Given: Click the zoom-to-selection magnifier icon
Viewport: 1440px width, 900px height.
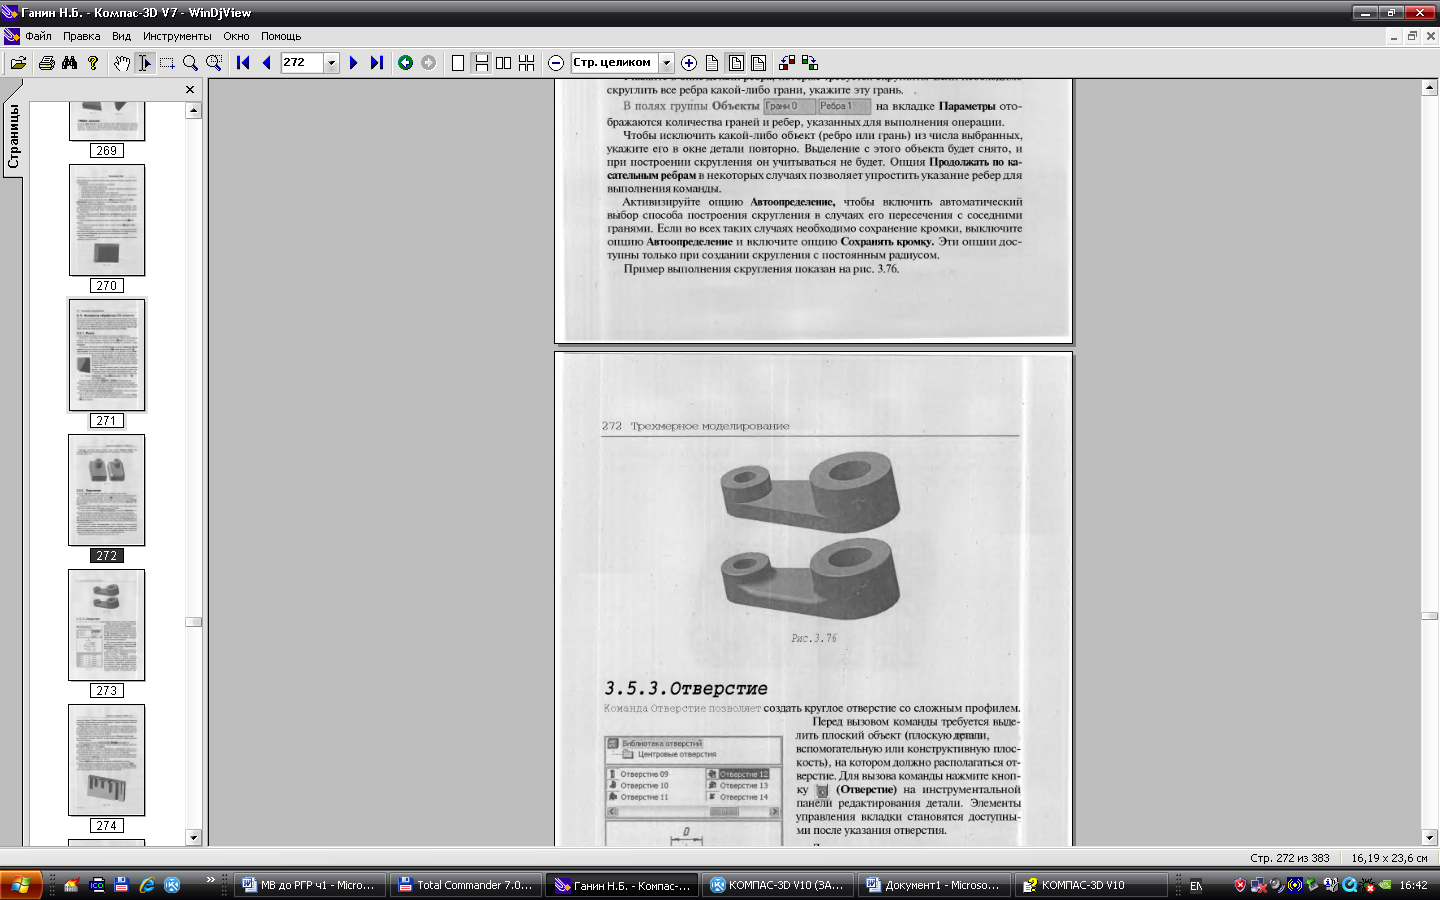Looking at the screenshot, I should 214,63.
